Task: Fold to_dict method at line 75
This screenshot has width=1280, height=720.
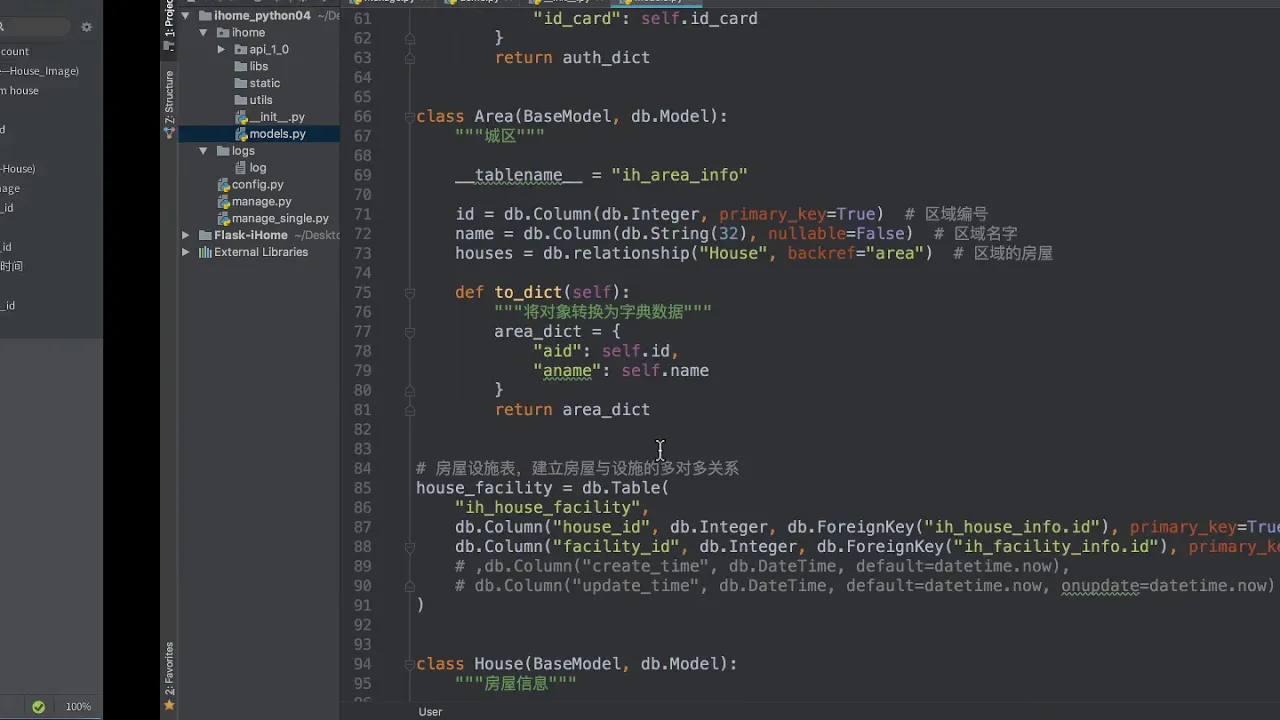Action: pos(410,293)
